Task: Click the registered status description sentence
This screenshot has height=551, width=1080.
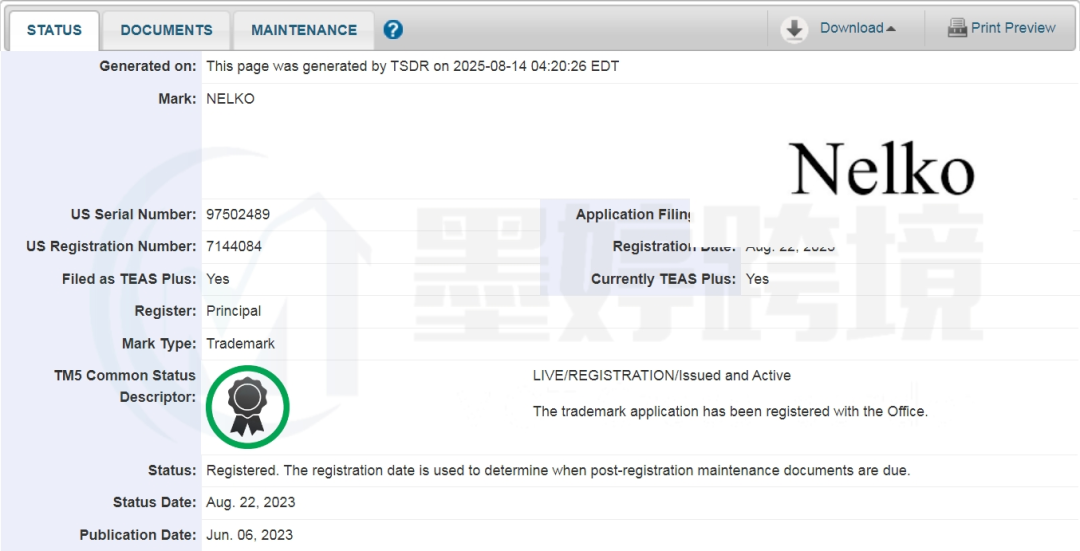Action: point(558,470)
